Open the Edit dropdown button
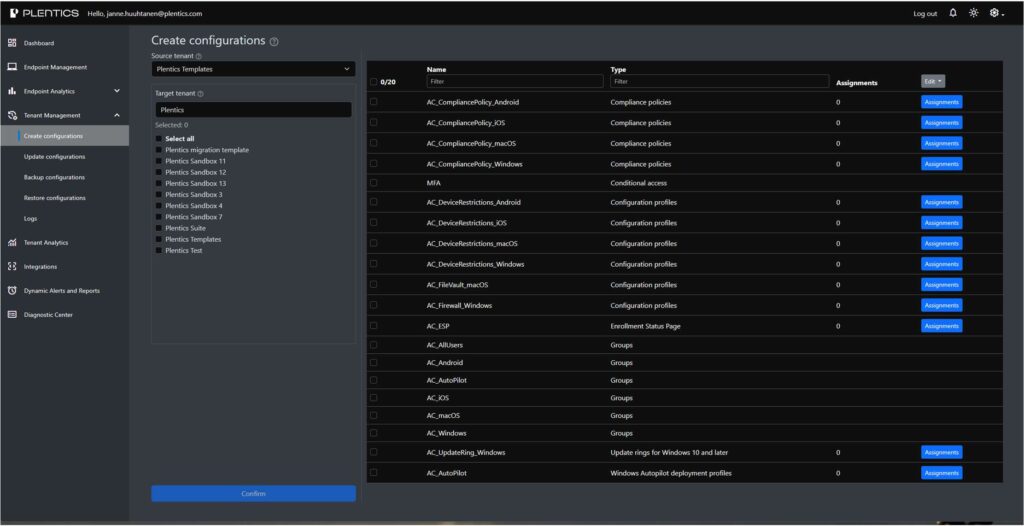This screenshot has width=1024, height=526. tap(933, 81)
